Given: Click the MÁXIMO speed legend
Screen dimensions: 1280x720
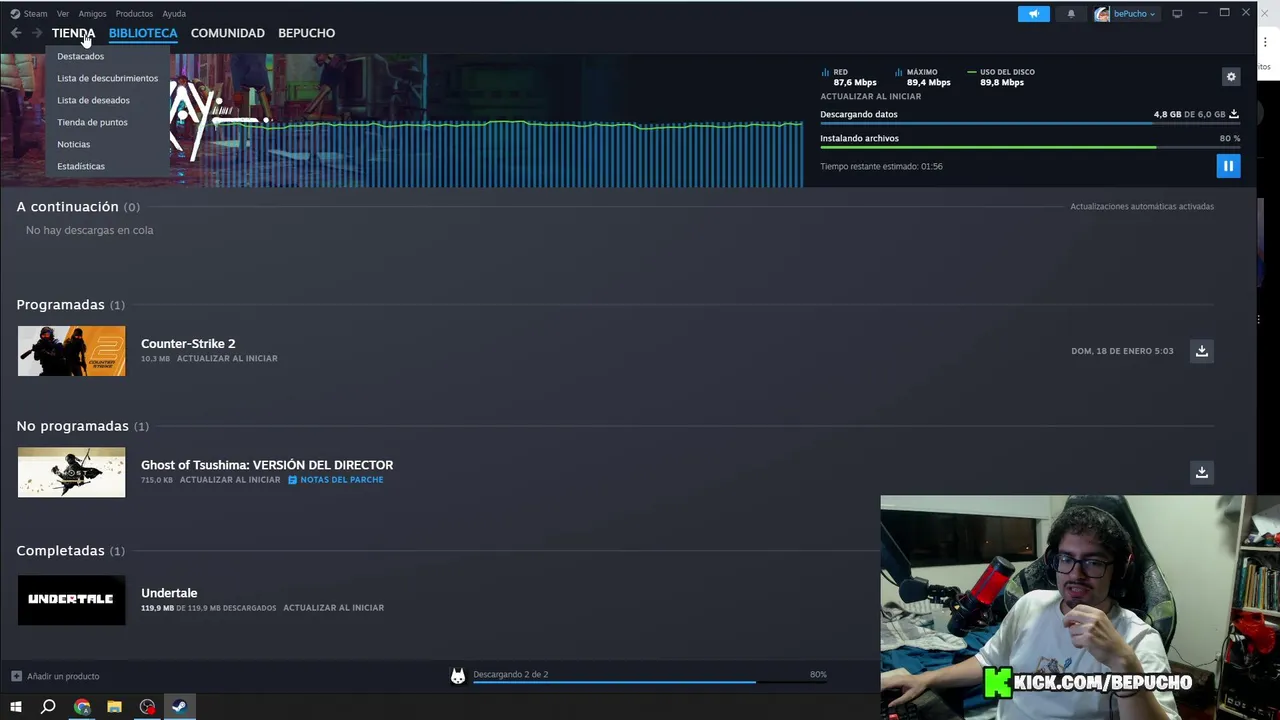Looking at the screenshot, I should [x=922, y=77].
